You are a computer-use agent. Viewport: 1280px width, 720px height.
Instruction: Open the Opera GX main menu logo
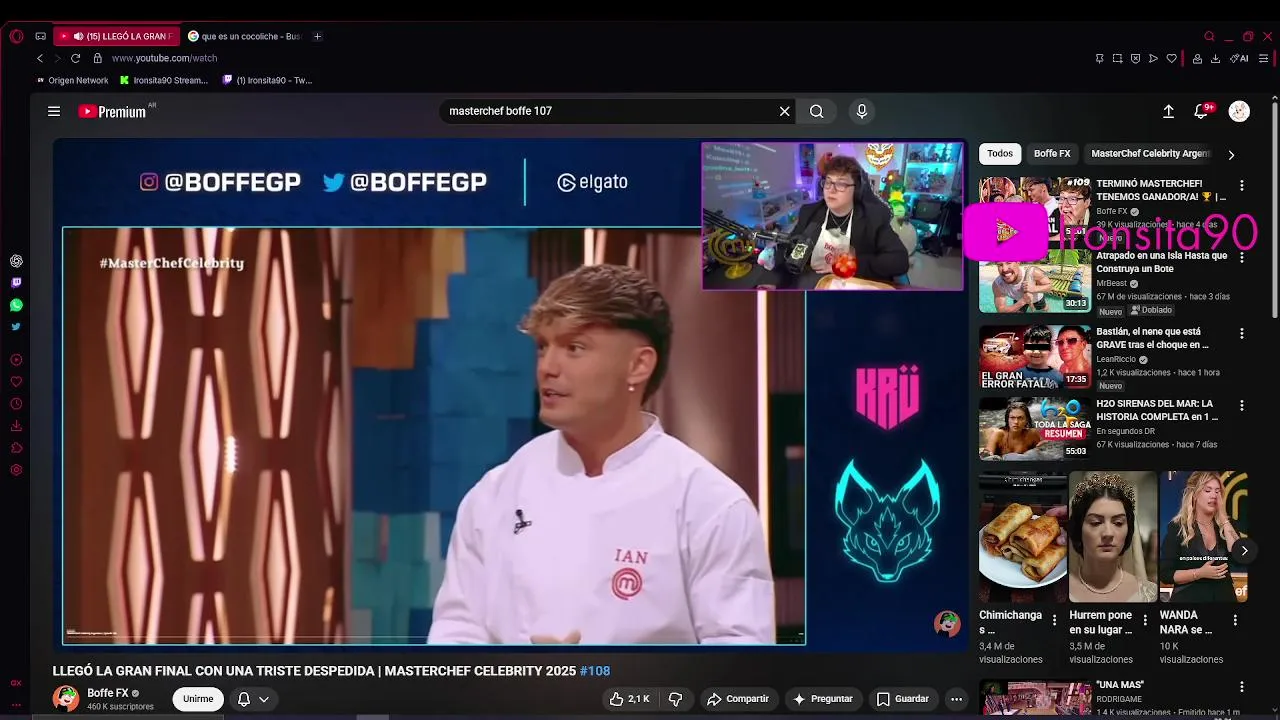[16, 36]
